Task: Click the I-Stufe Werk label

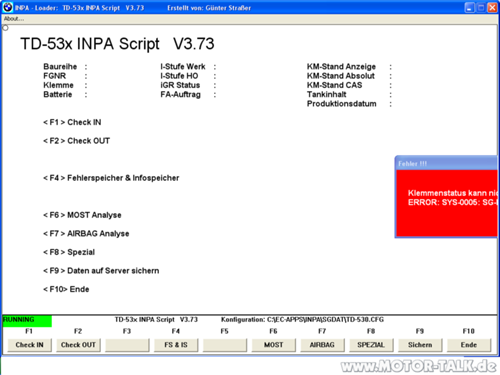Action: click(183, 67)
